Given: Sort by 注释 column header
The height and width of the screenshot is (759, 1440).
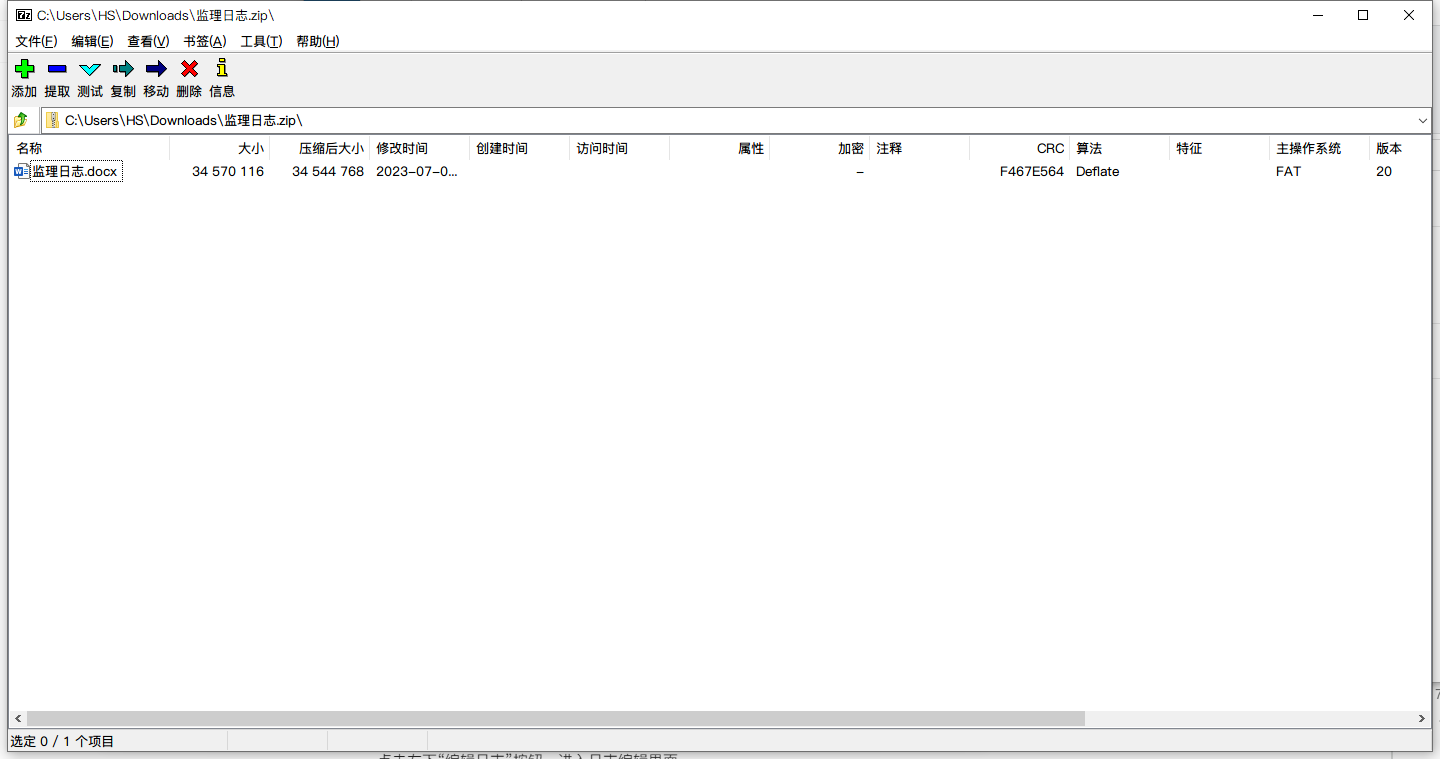Looking at the screenshot, I should [919, 148].
